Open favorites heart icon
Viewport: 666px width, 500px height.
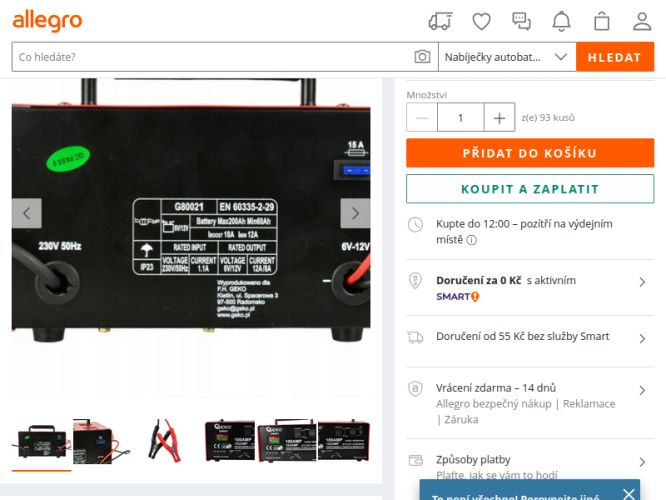click(x=481, y=21)
